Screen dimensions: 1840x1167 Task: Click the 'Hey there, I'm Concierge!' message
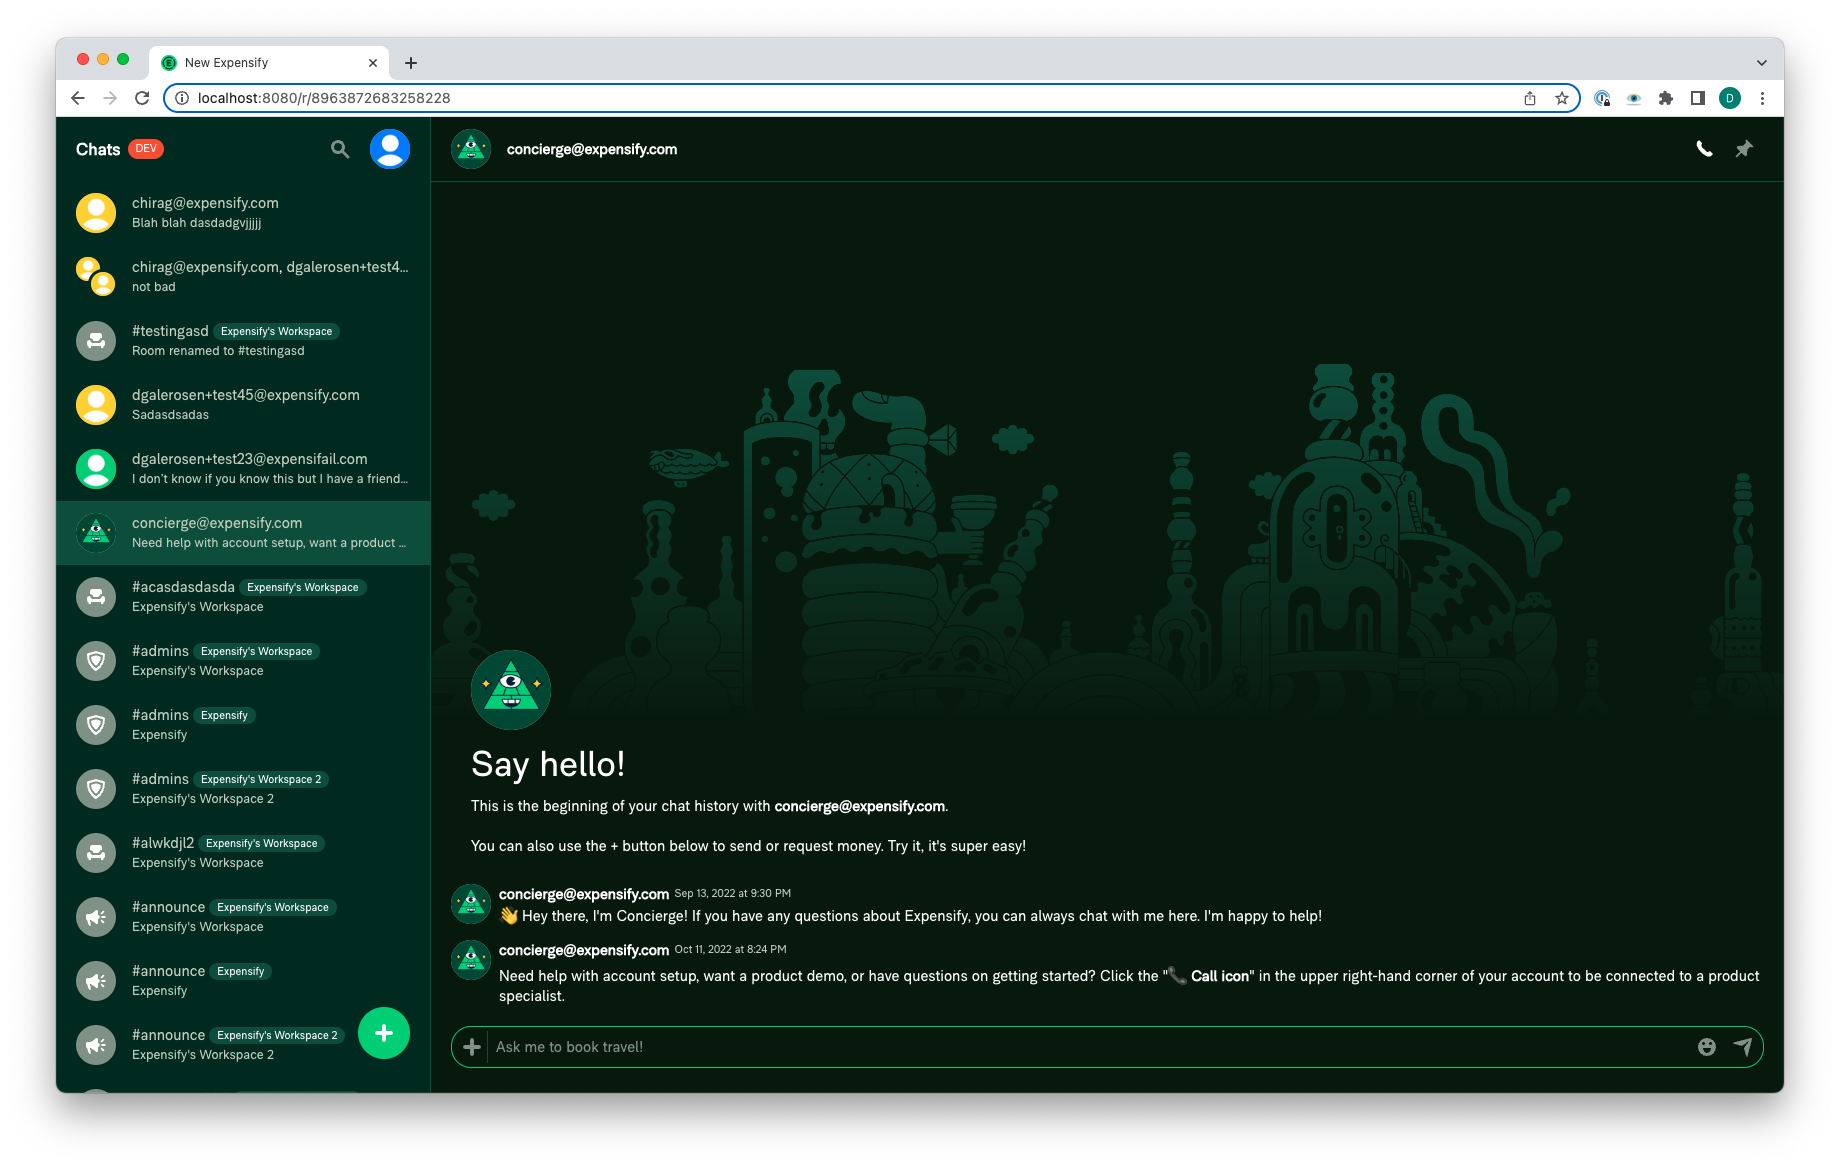pos(911,916)
